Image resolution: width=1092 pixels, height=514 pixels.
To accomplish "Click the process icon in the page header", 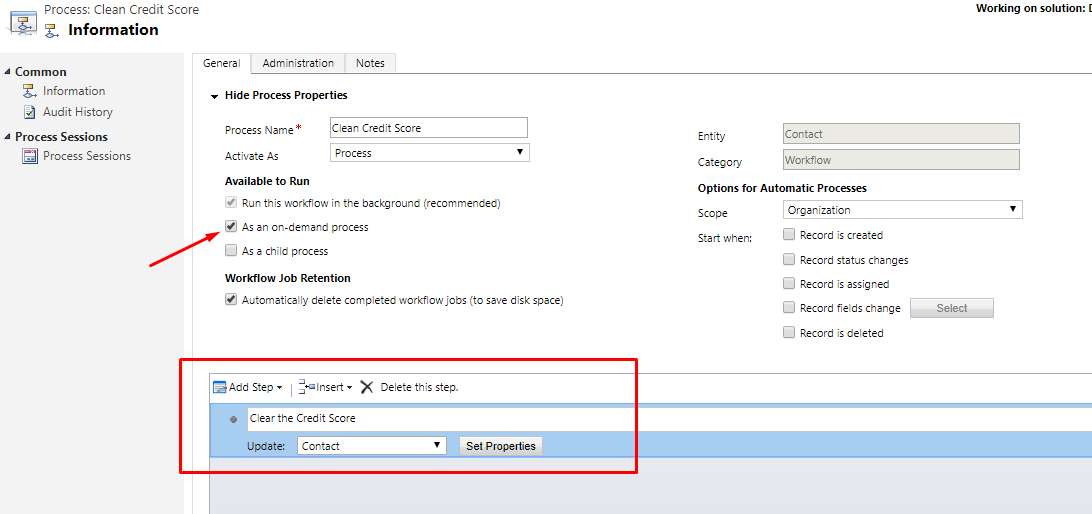I will point(22,22).
